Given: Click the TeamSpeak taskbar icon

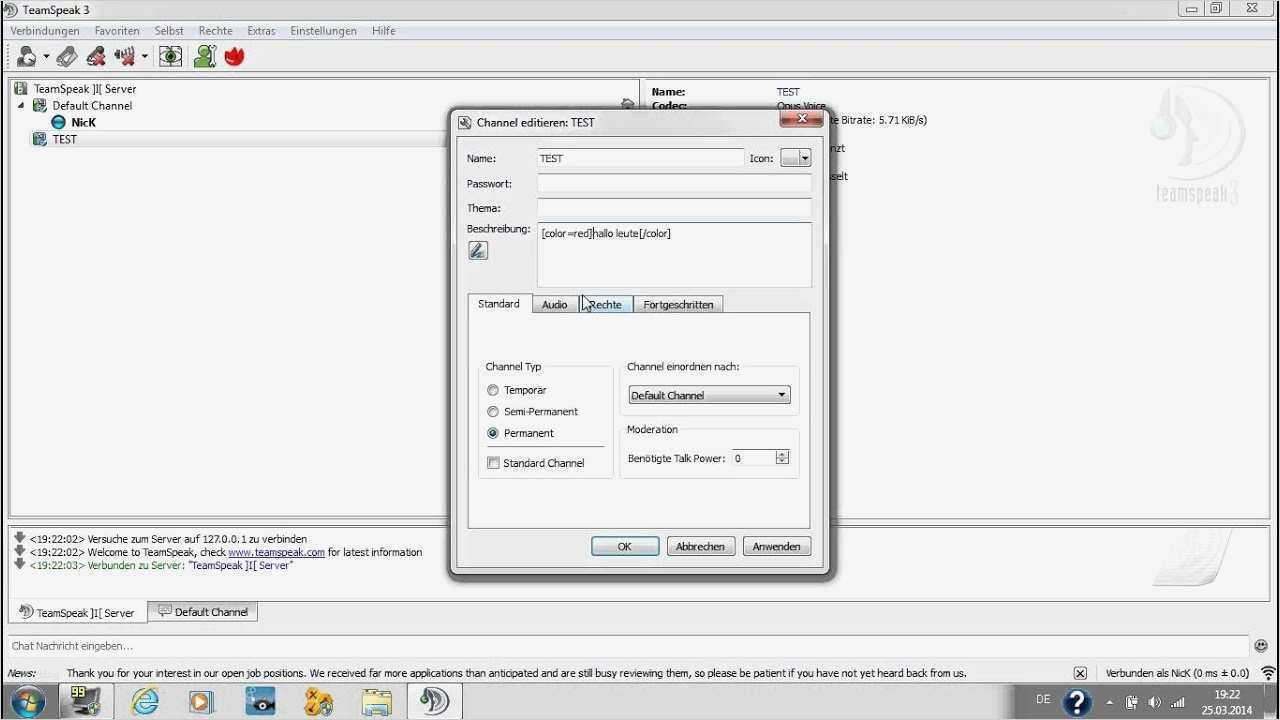Looking at the screenshot, I should tap(434, 701).
